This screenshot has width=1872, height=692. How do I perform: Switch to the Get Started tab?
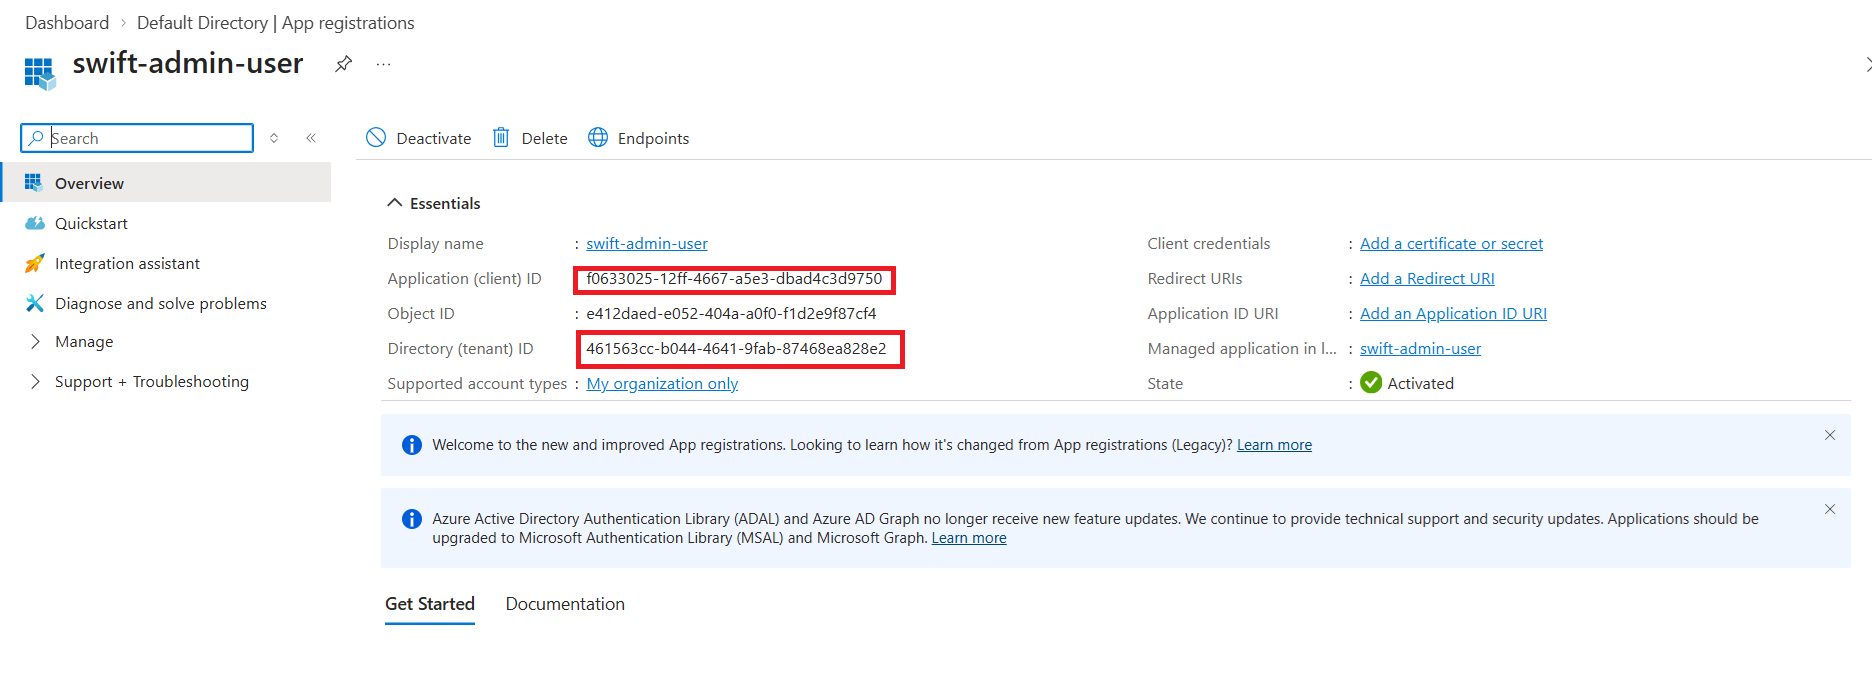[x=430, y=604]
